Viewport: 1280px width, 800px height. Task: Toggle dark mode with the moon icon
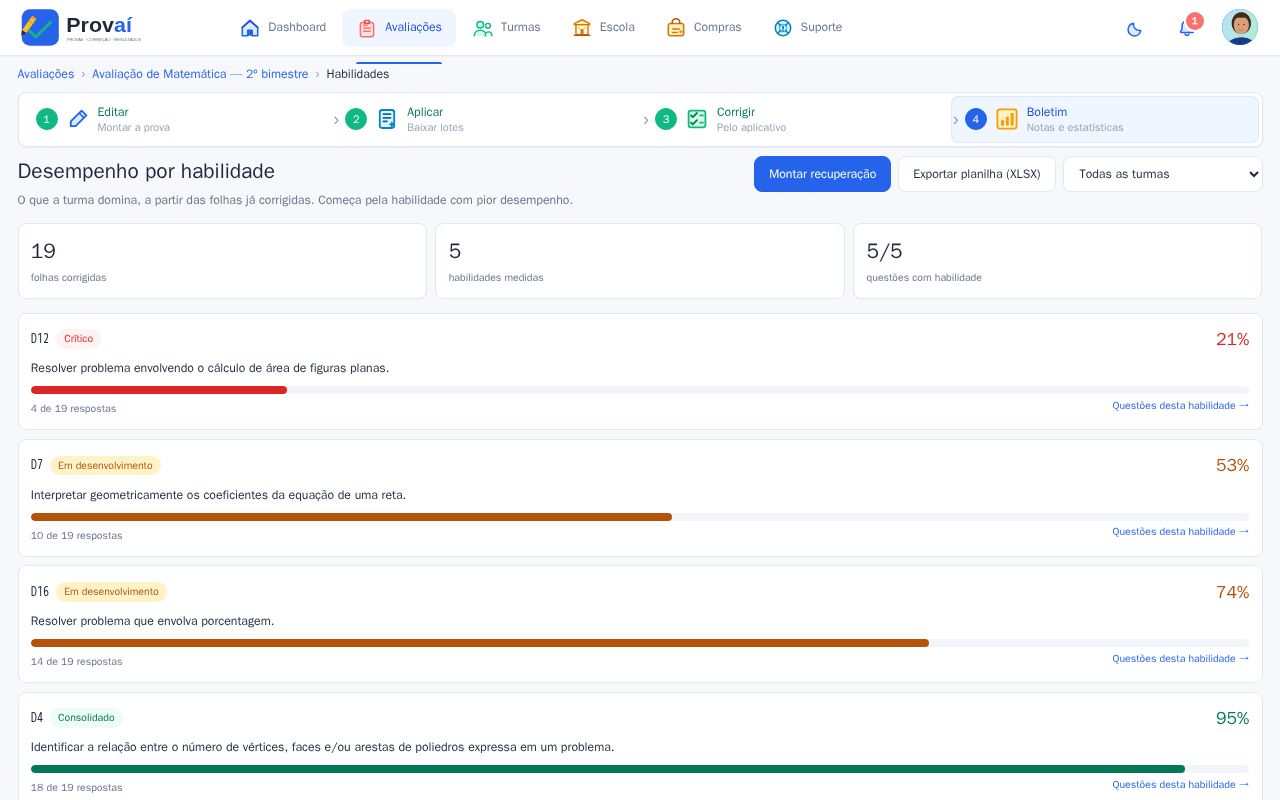[1134, 29]
